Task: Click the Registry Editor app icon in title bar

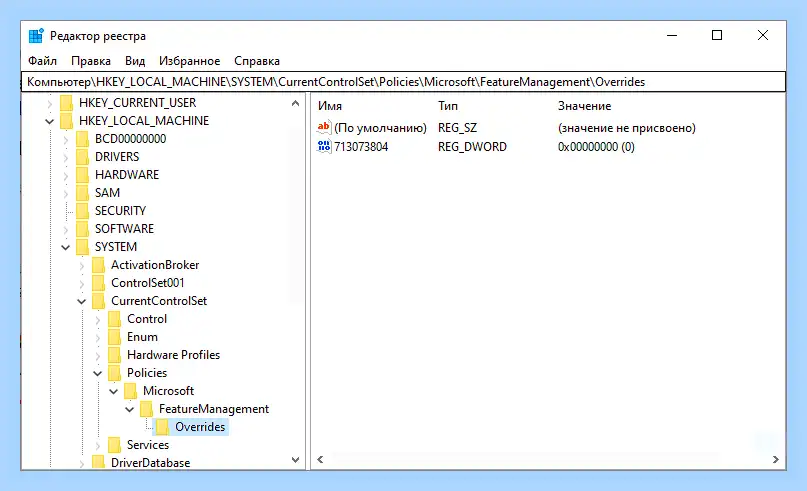Action: click(x=36, y=36)
